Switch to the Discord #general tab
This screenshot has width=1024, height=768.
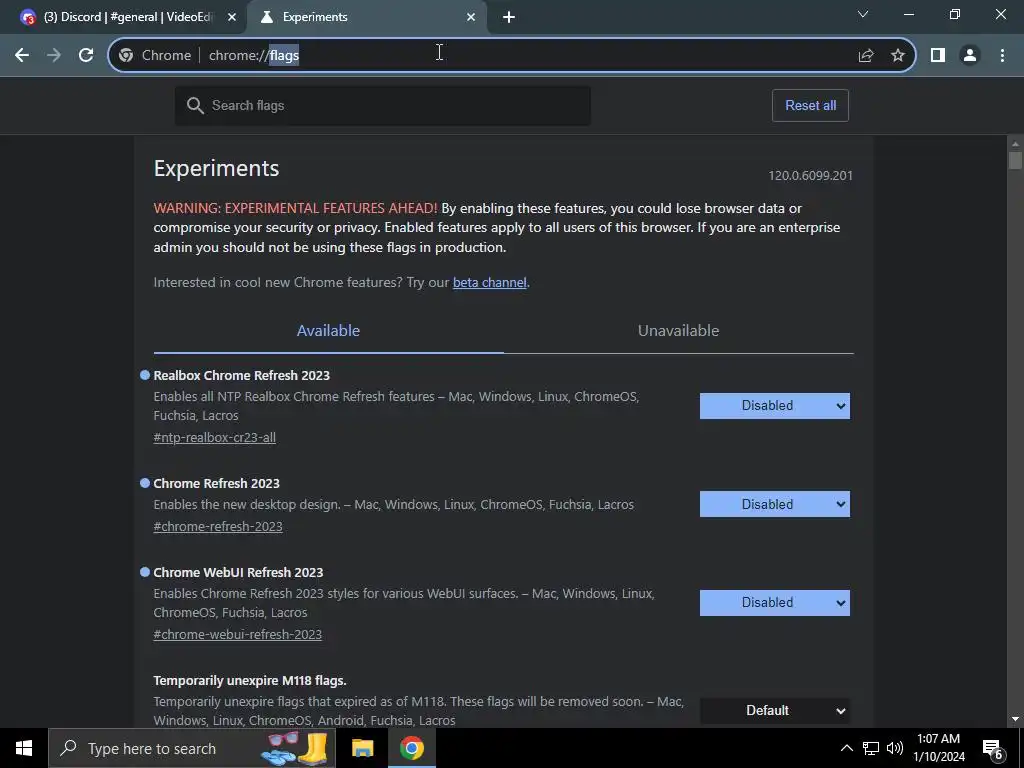coord(128,17)
